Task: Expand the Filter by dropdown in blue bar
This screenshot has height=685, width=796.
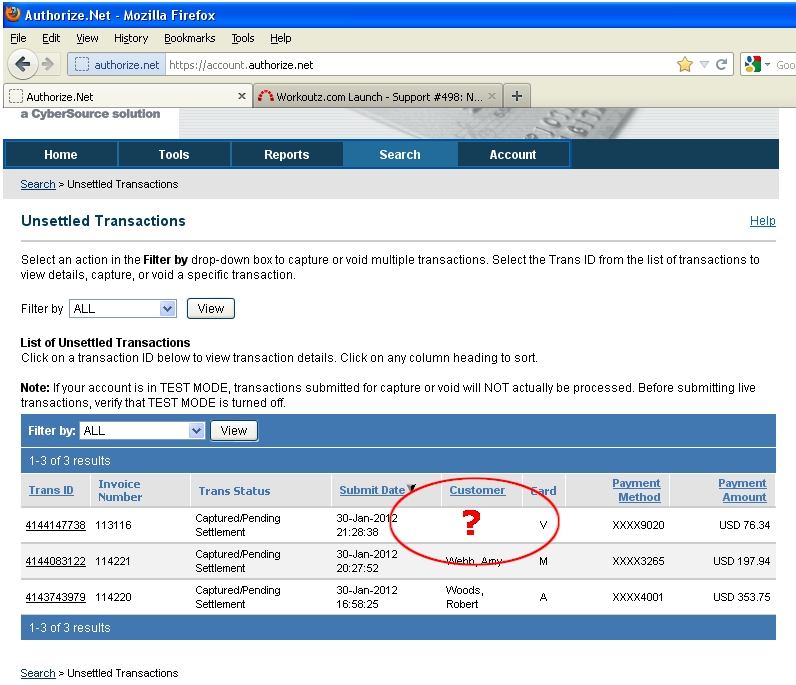Action: [142, 431]
